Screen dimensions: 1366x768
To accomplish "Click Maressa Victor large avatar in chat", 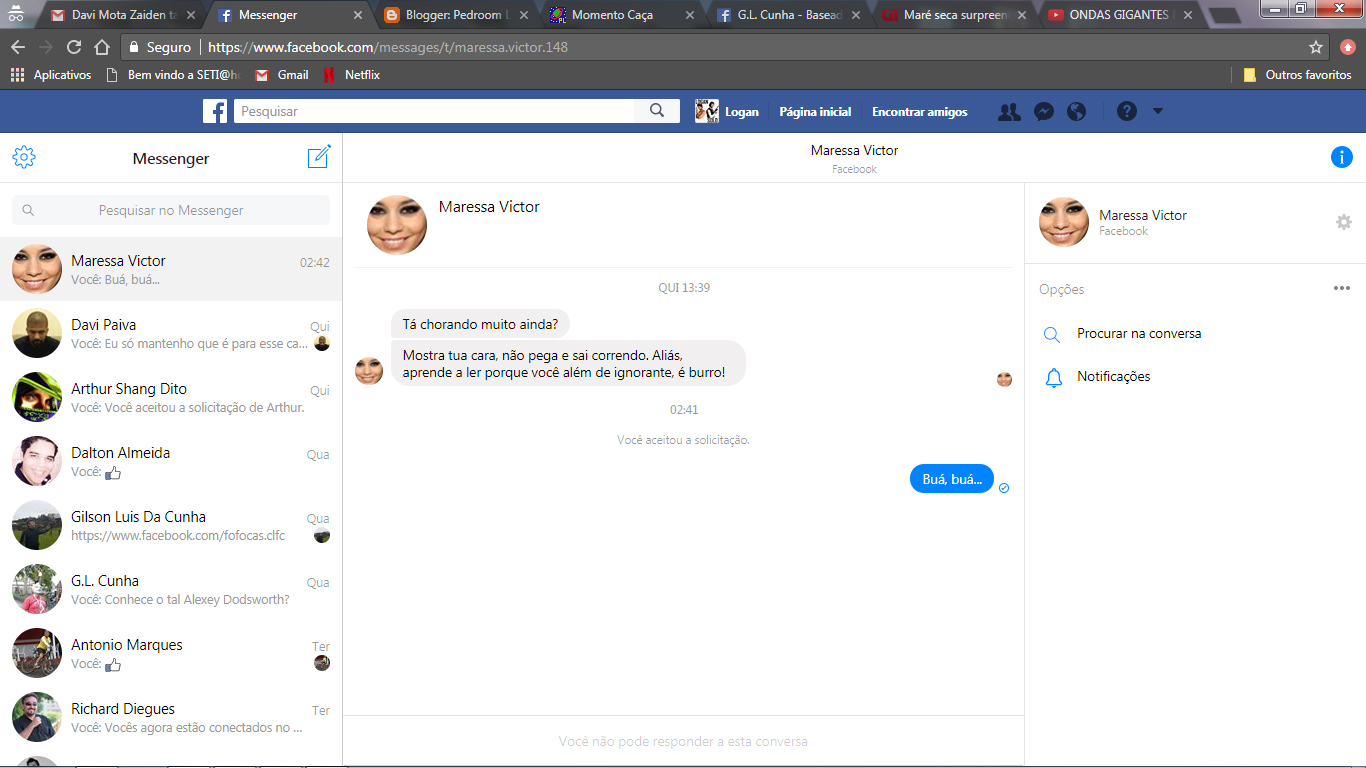I will (397, 225).
